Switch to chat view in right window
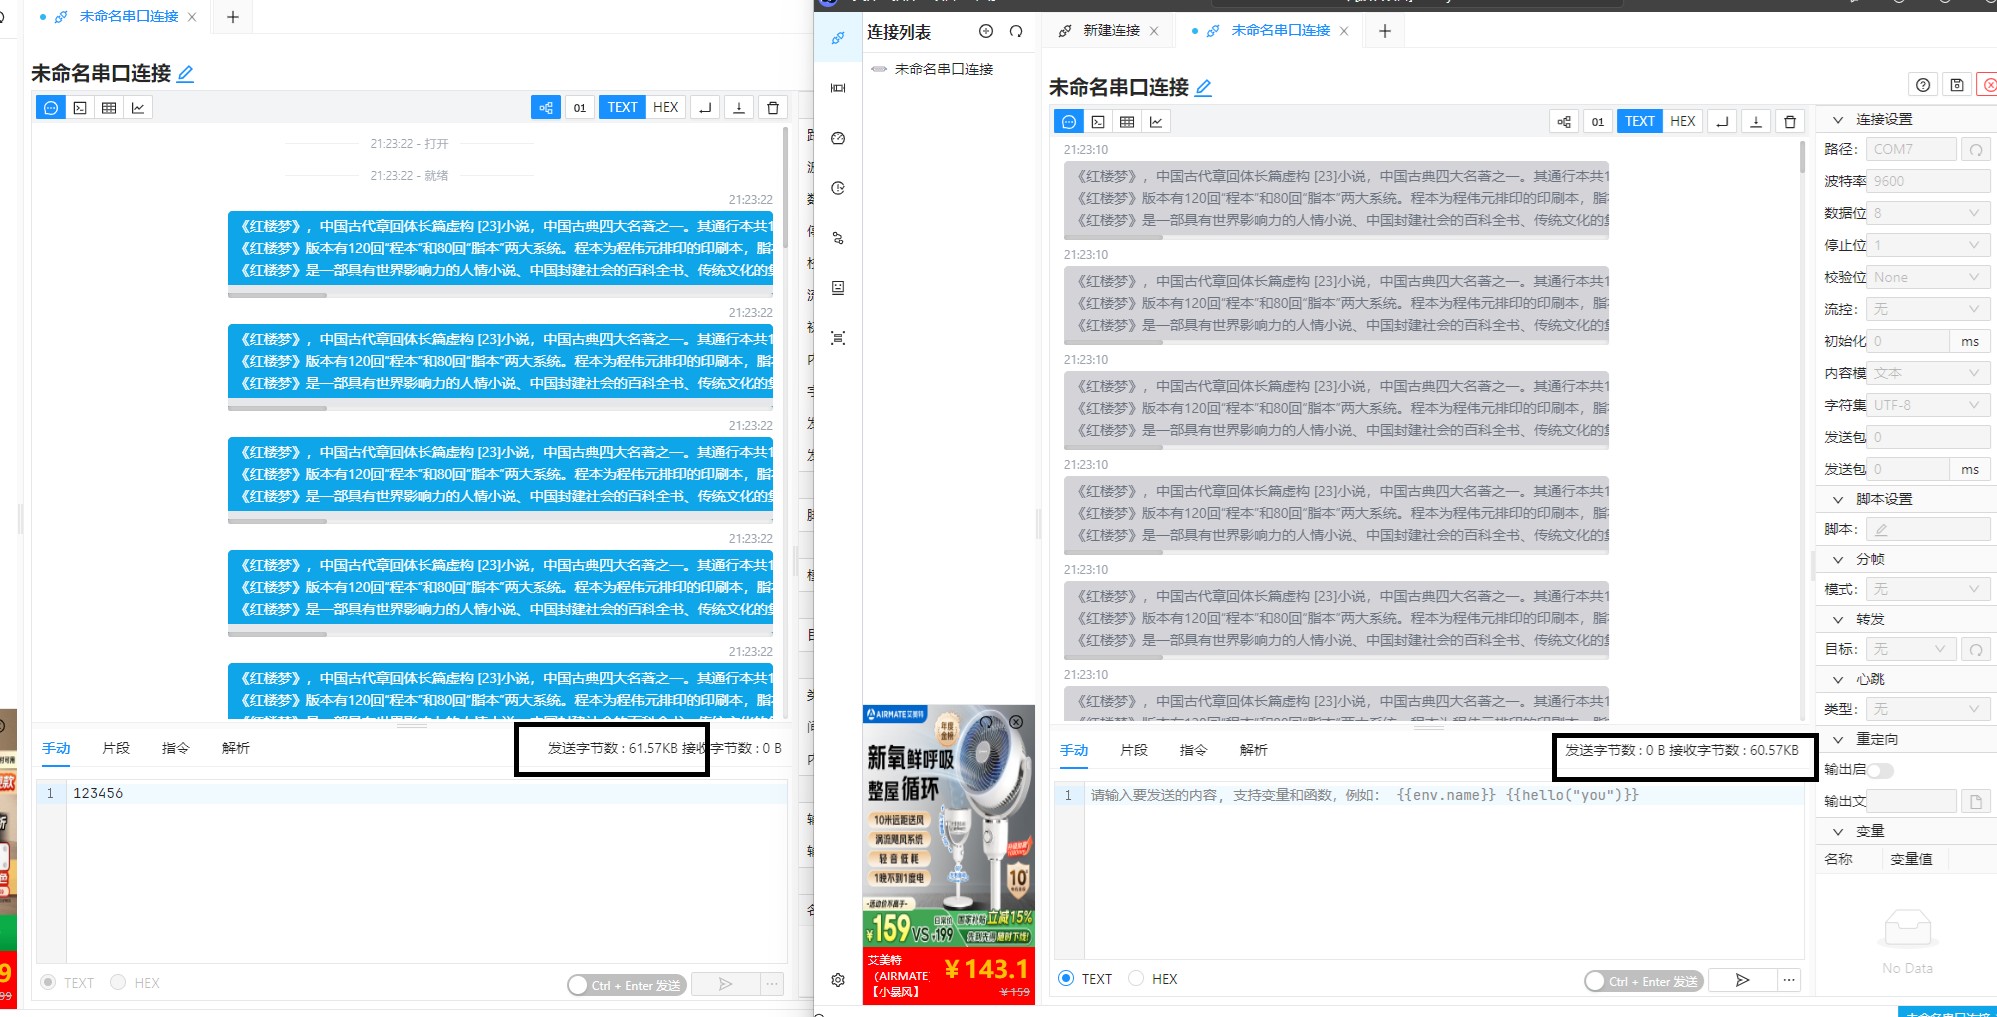This screenshot has height=1017, width=1997. (x=1069, y=122)
